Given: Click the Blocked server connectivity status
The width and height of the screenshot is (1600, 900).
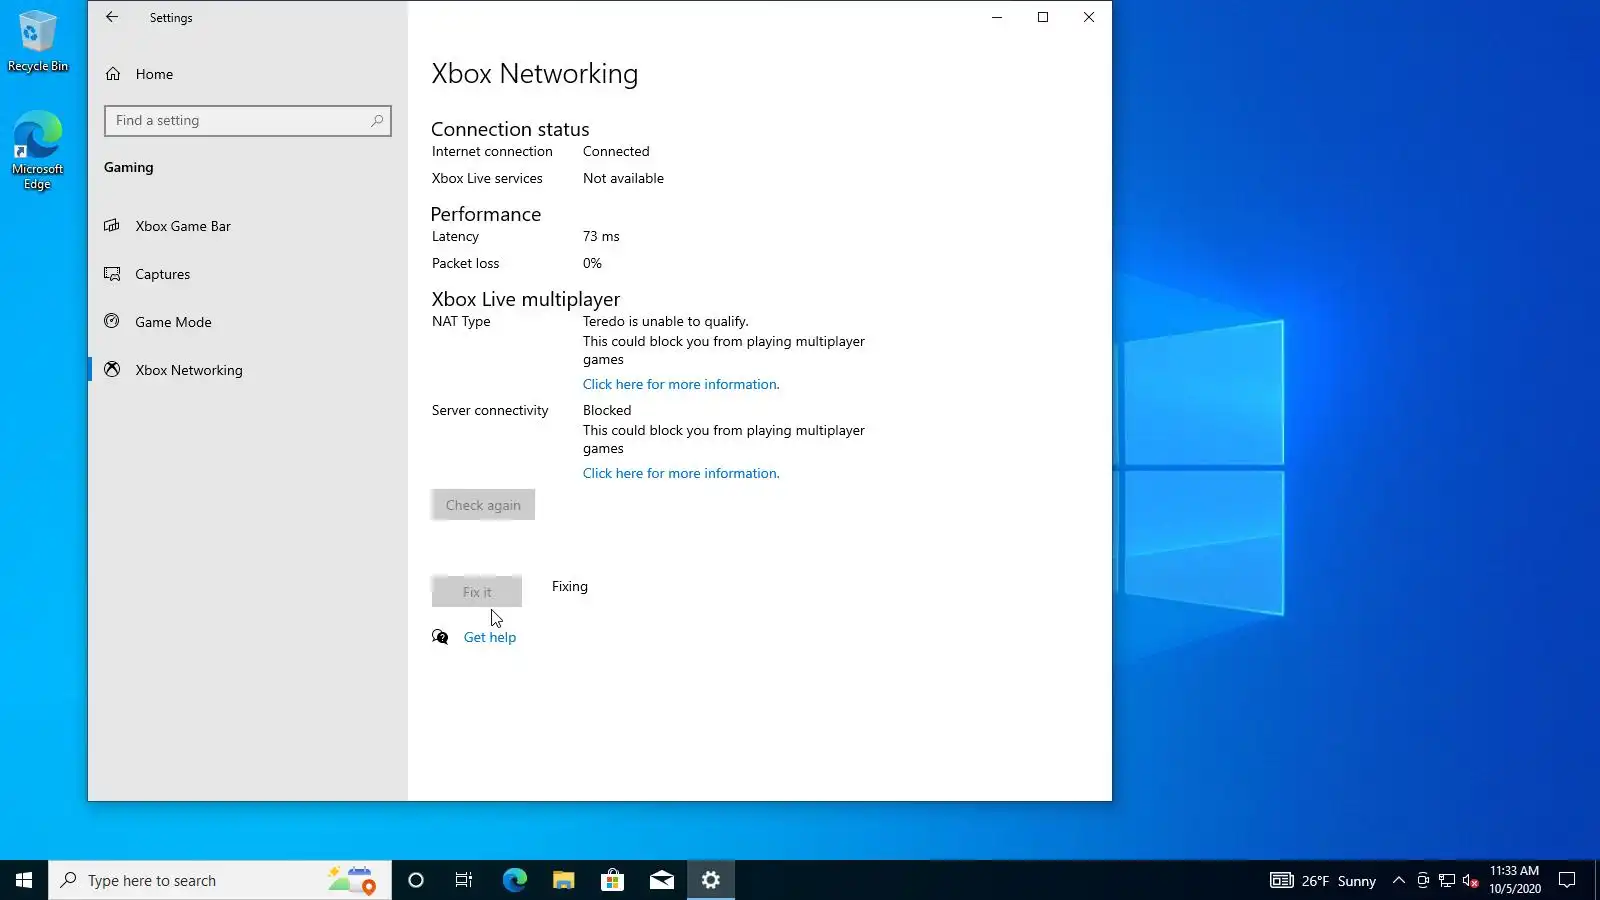Looking at the screenshot, I should click(607, 410).
